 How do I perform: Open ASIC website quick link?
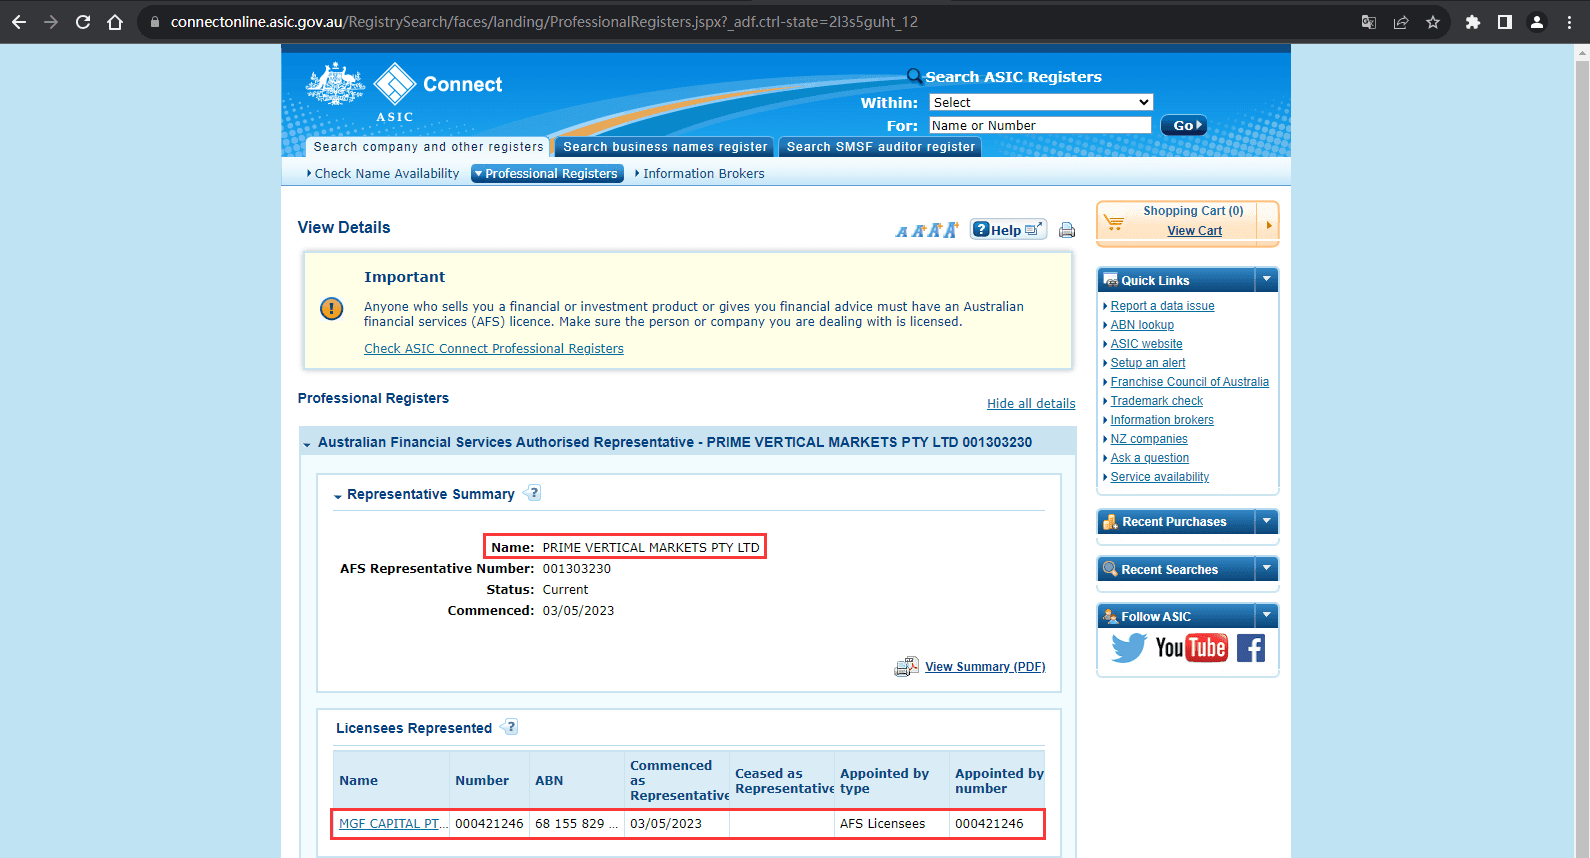[x=1146, y=344]
